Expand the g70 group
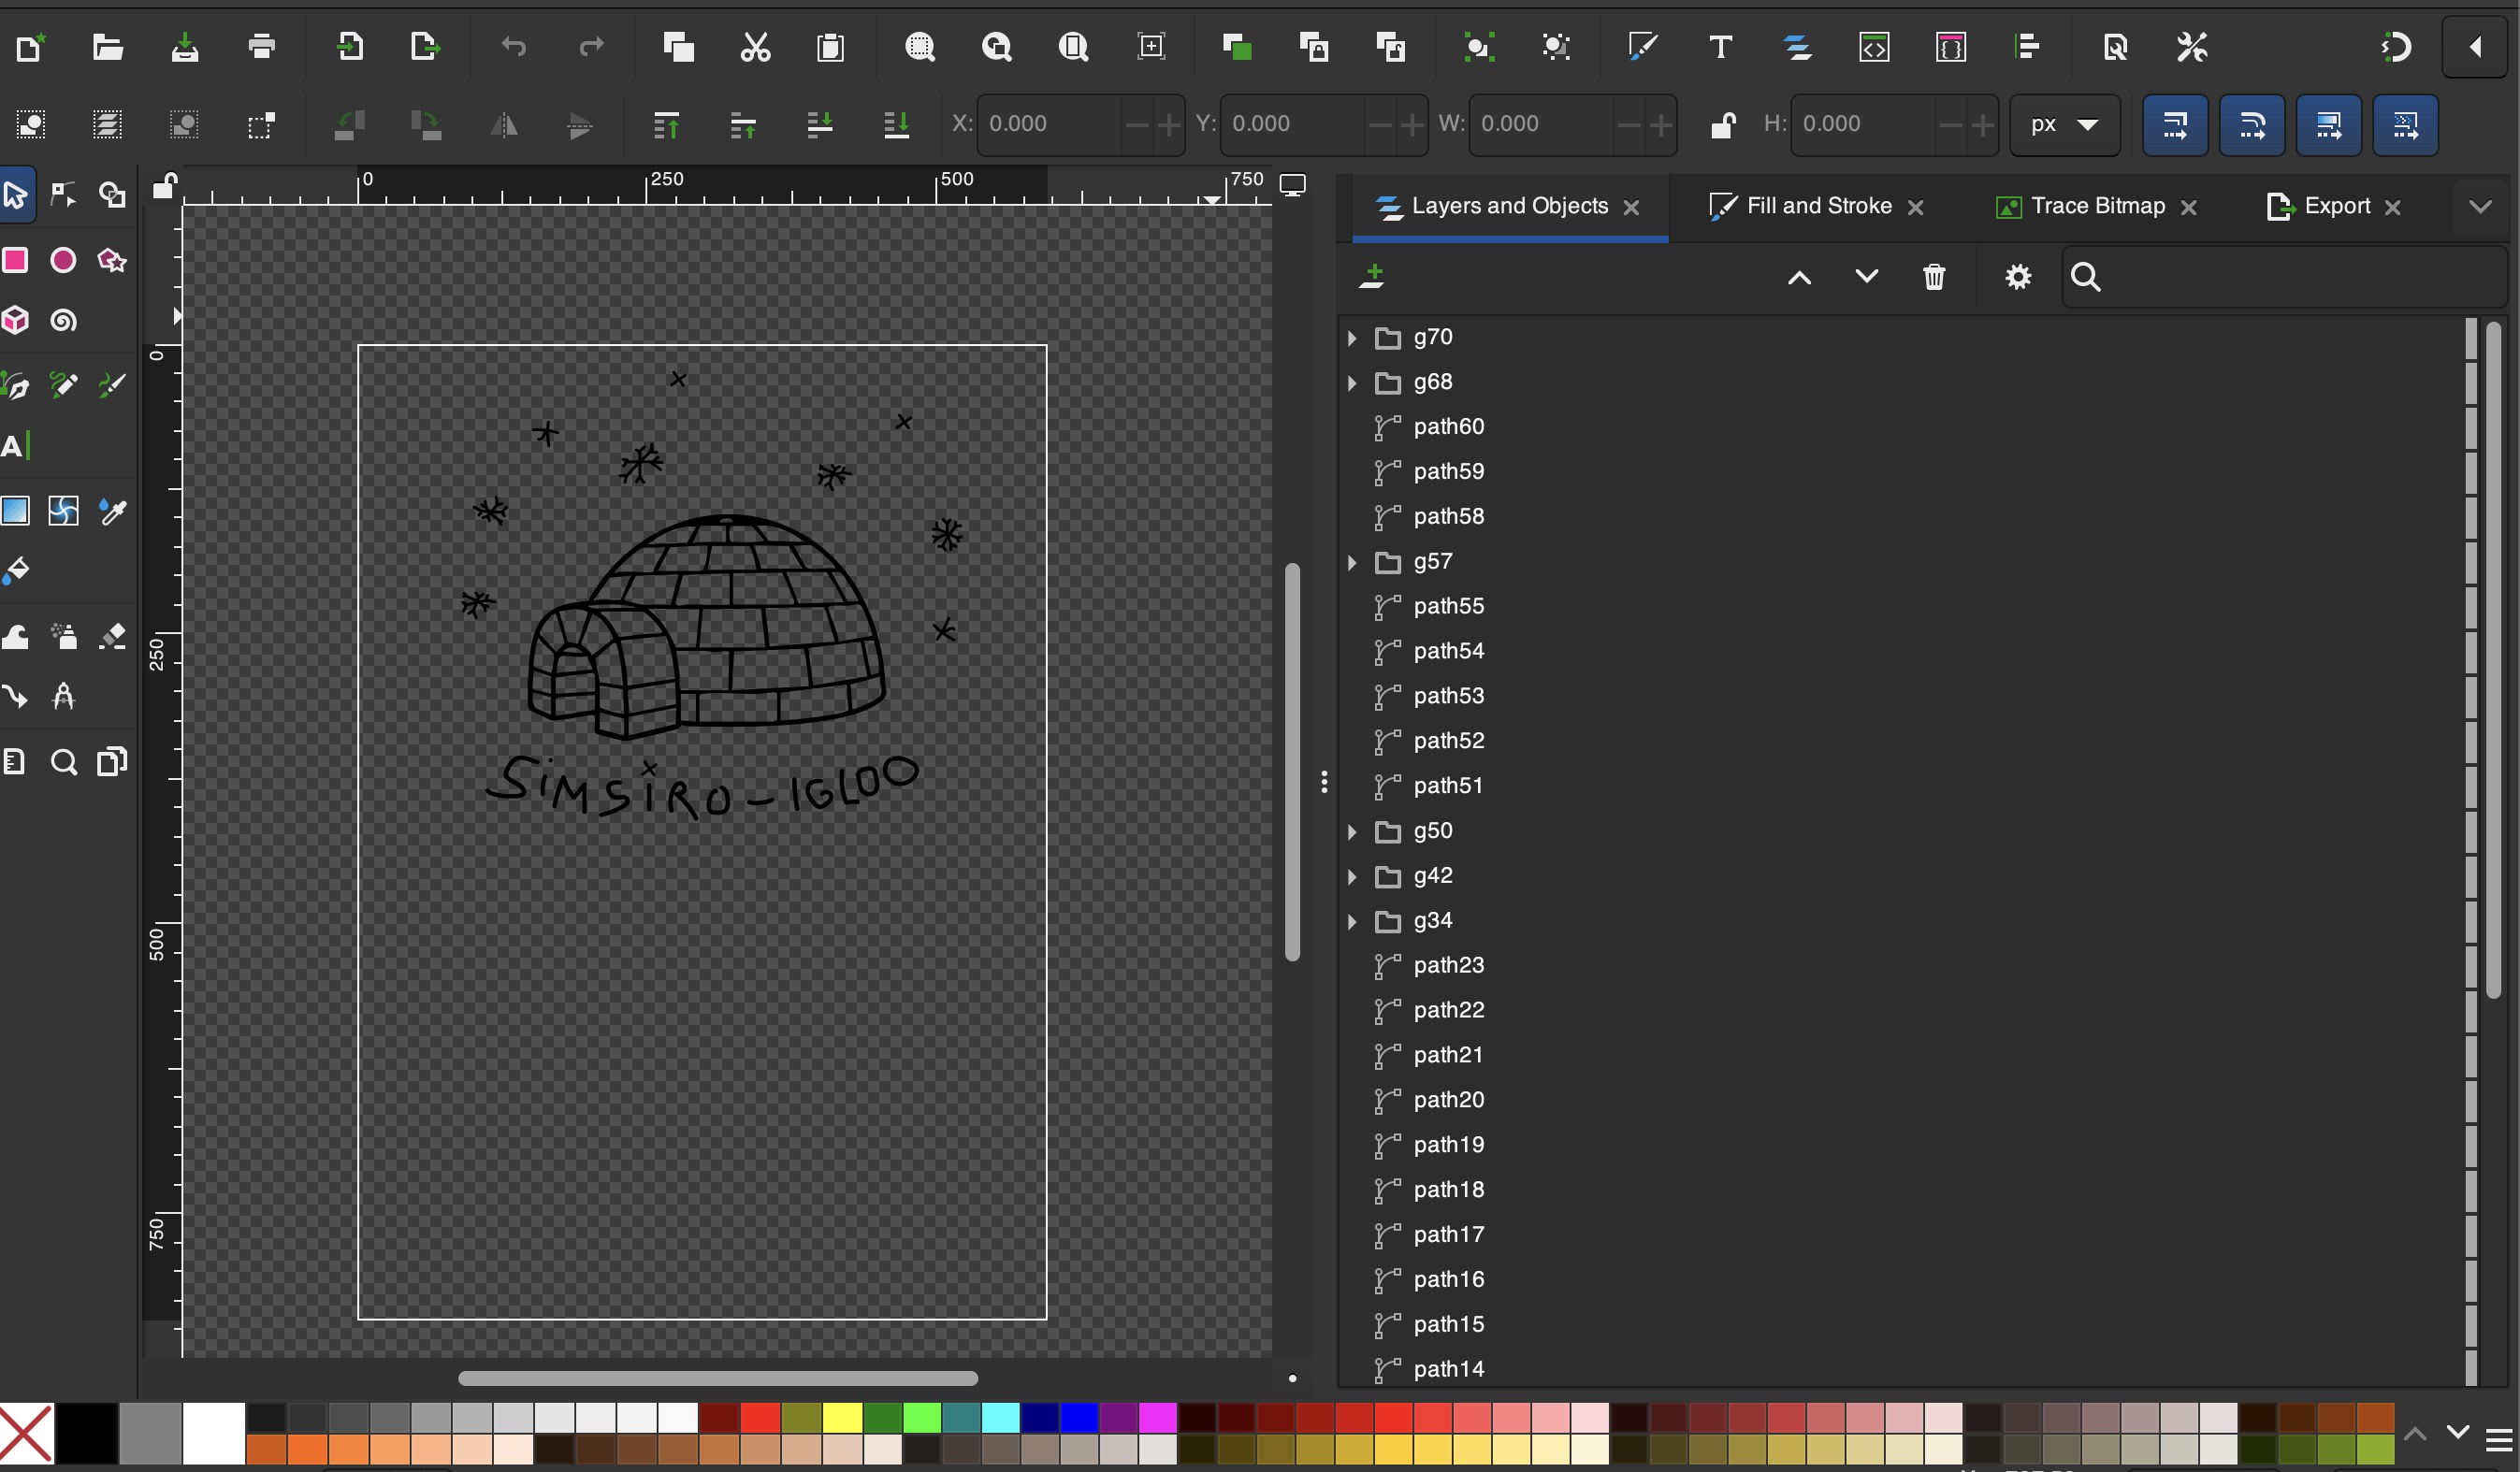Image resolution: width=2520 pixels, height=1472 pixels. [1352, 338]
